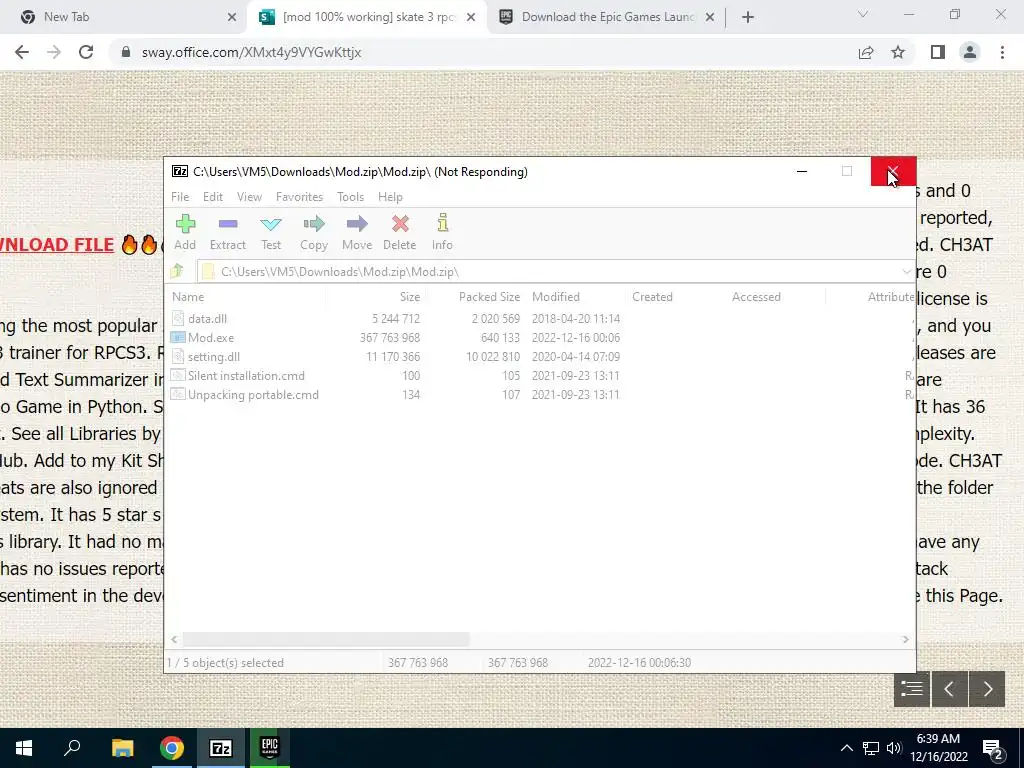The width and height of the screenshot is (1024, 768).
Task: Select the setting.dll file icon
Action: tap(178, 357)
